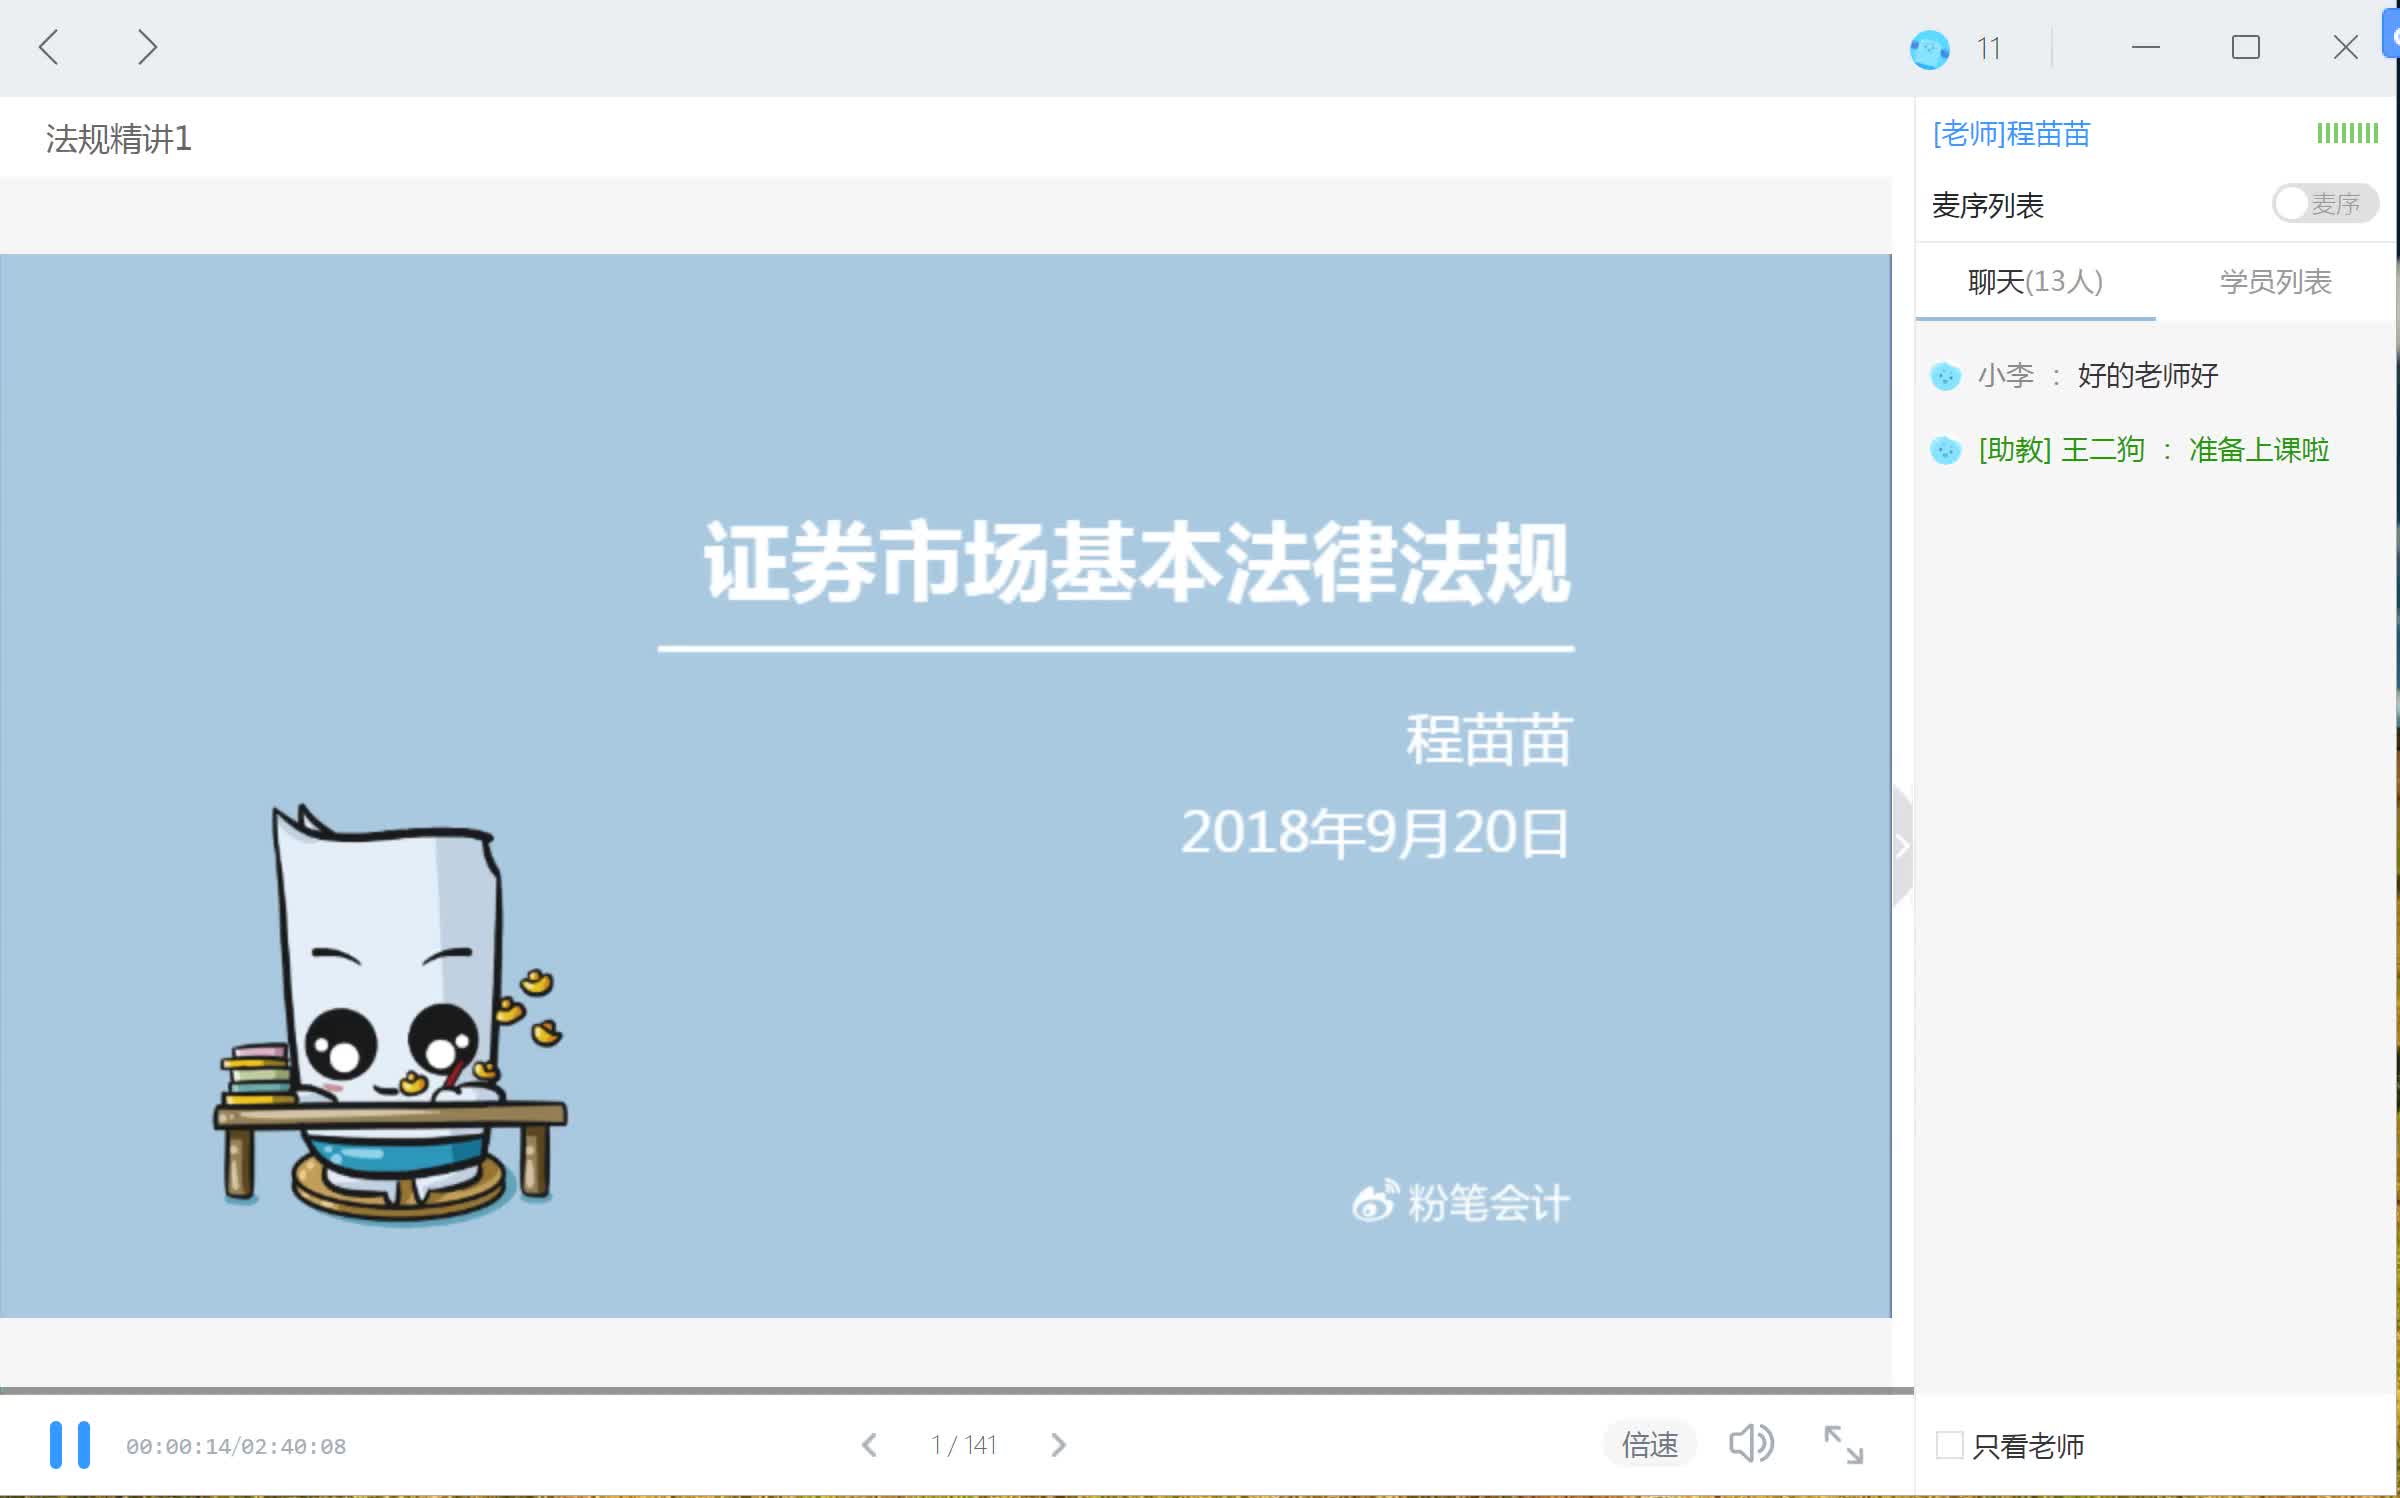
Task: Go back with the left arrow
Action: click(48, 47)
